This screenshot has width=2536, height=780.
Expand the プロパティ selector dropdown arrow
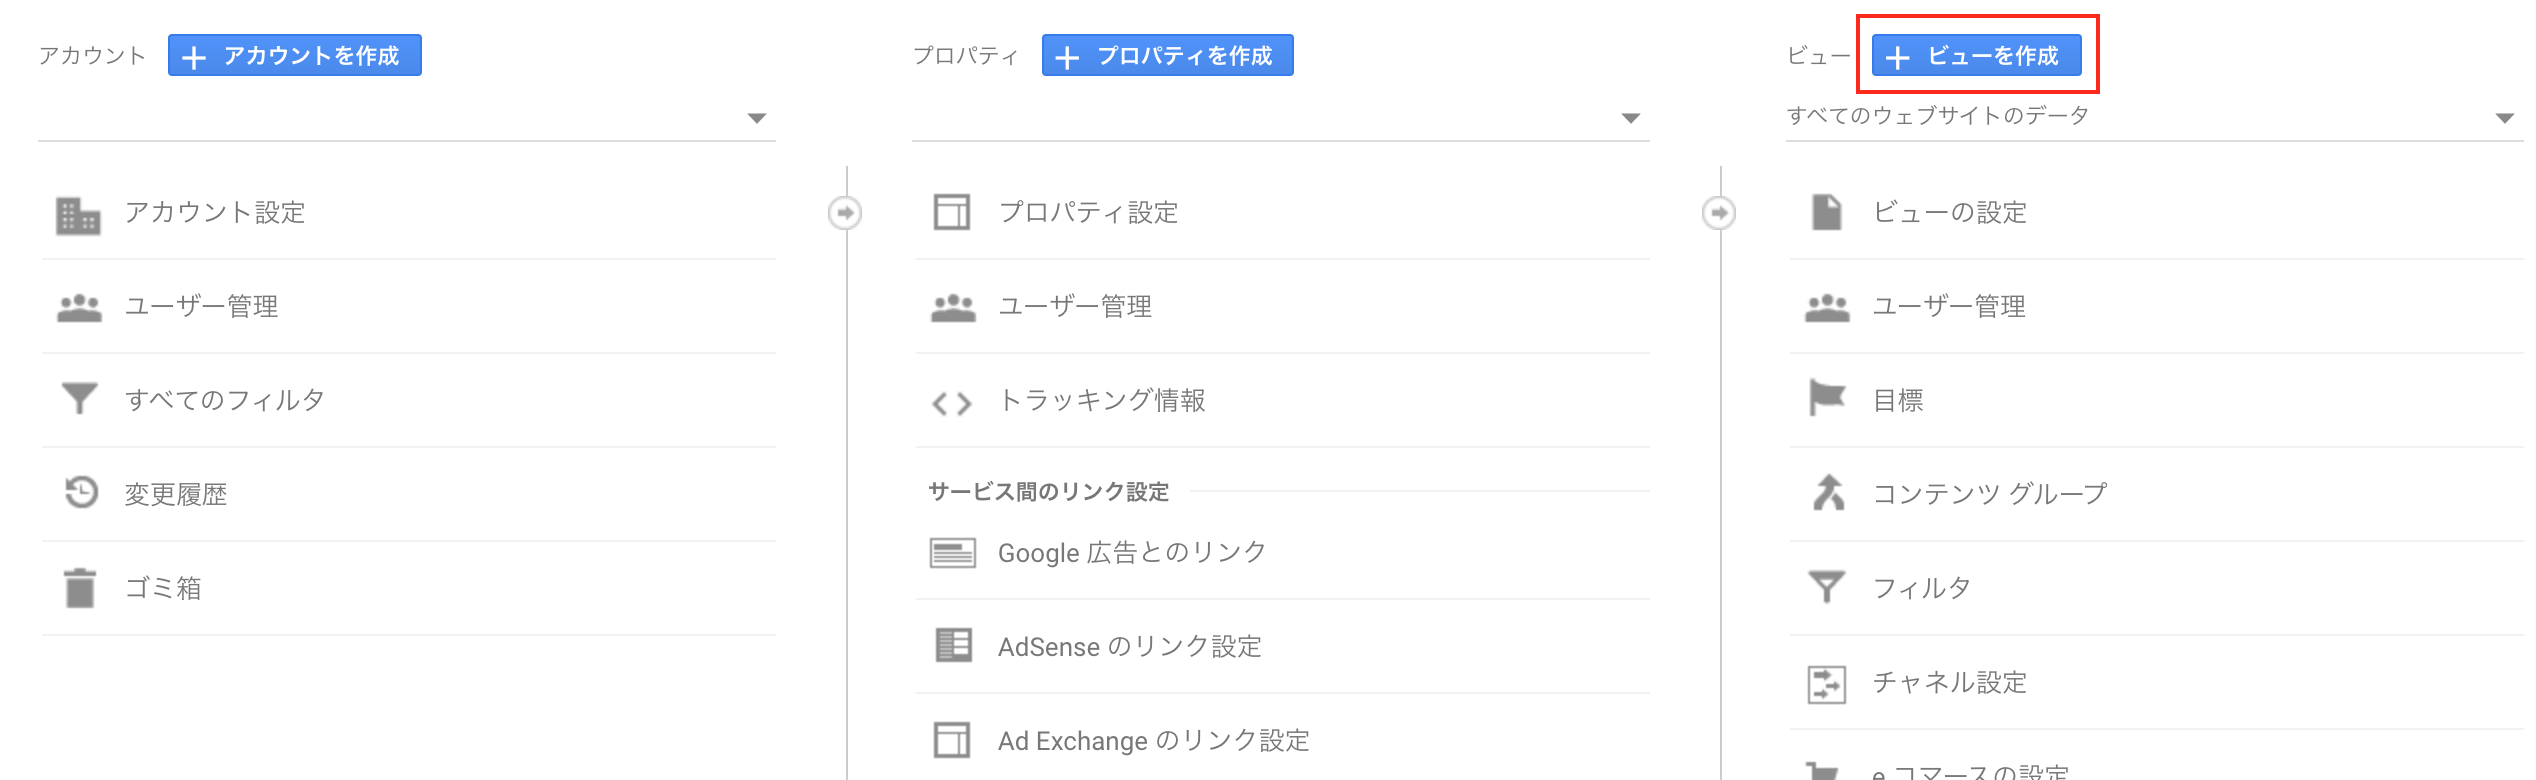tap(1631, 118)
